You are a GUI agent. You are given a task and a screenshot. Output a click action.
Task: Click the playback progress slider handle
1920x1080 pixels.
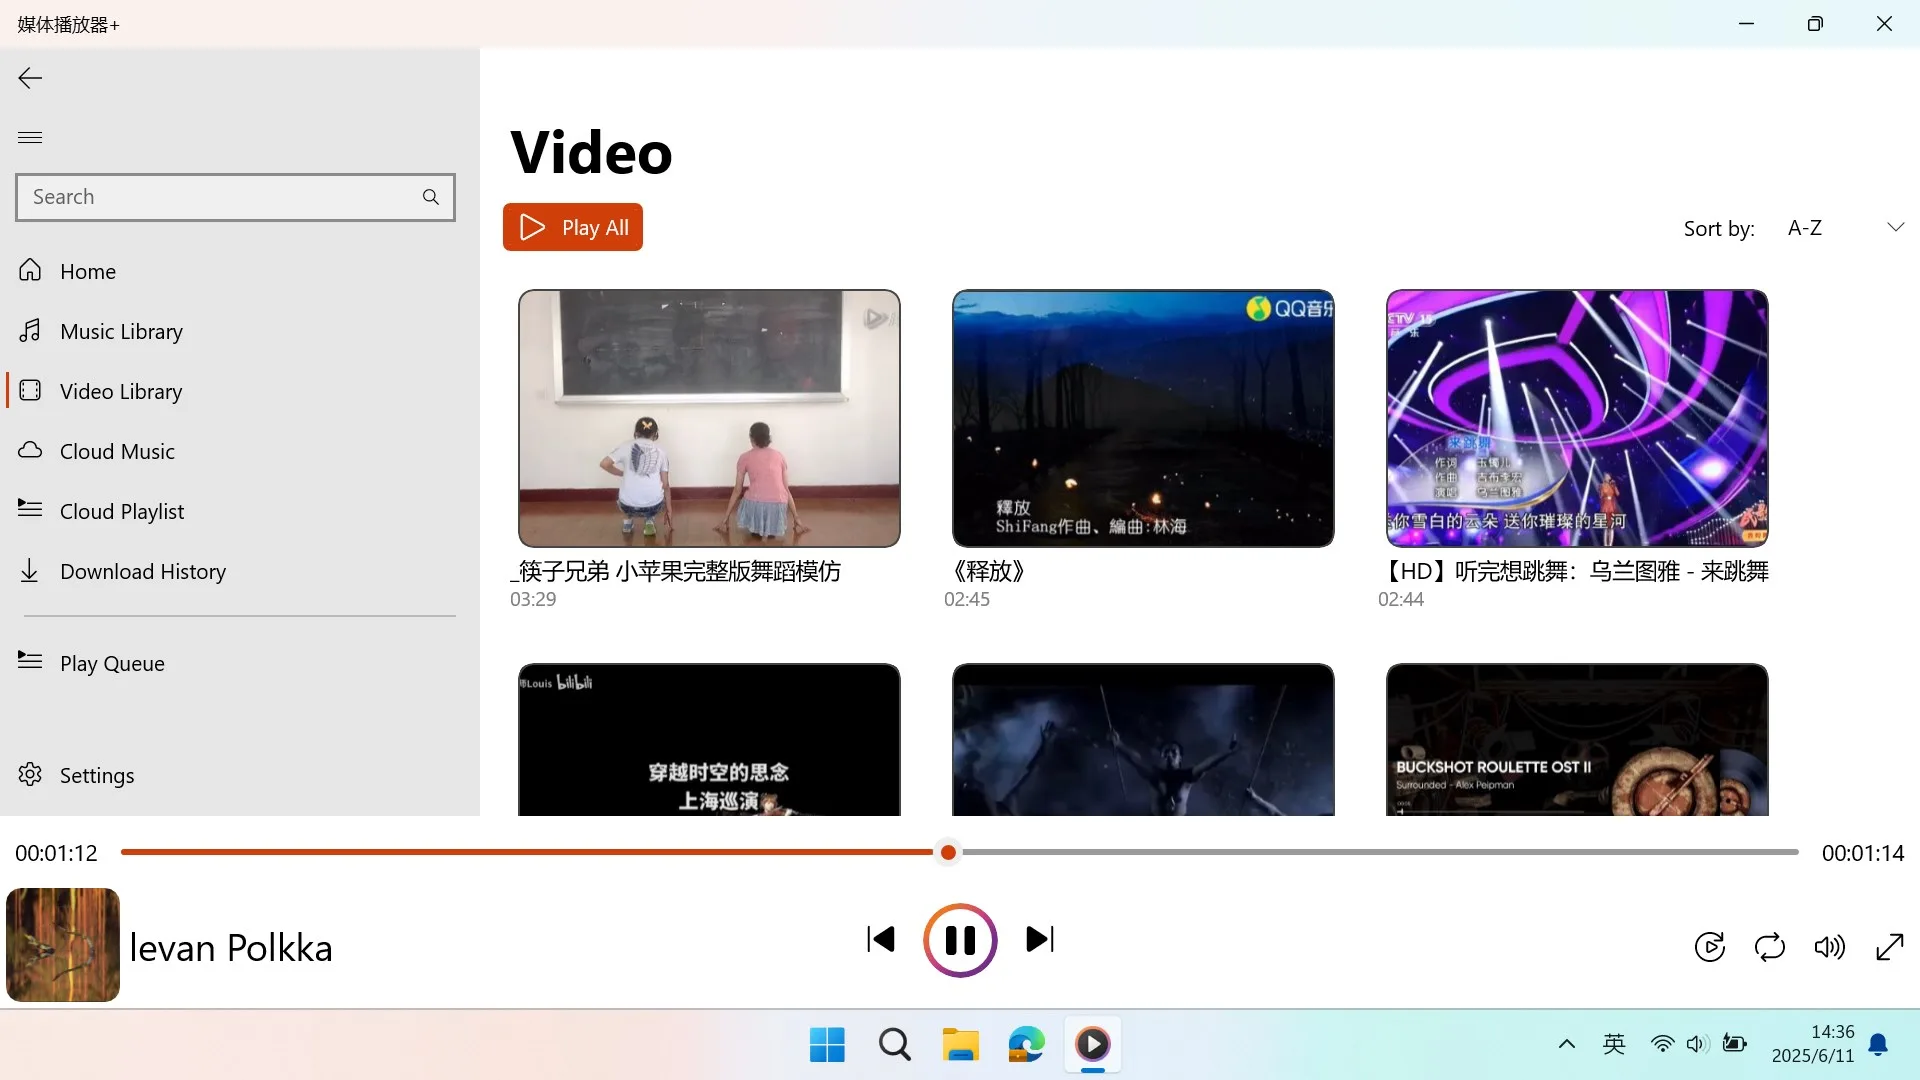(x=948, y=853)
